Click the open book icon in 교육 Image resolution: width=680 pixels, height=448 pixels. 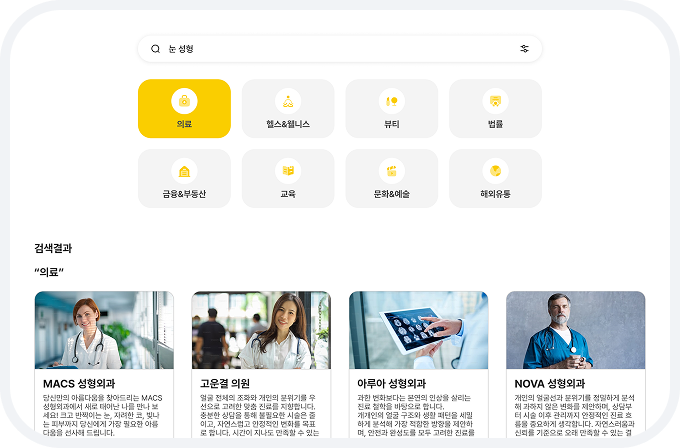coord(288,171)
